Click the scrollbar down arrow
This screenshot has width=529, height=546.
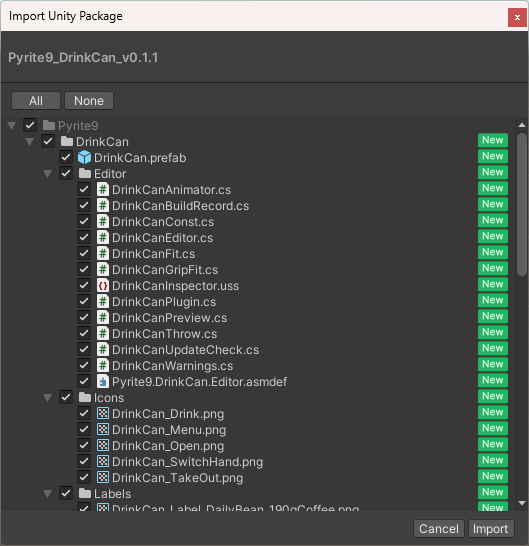tap(522, 503)
